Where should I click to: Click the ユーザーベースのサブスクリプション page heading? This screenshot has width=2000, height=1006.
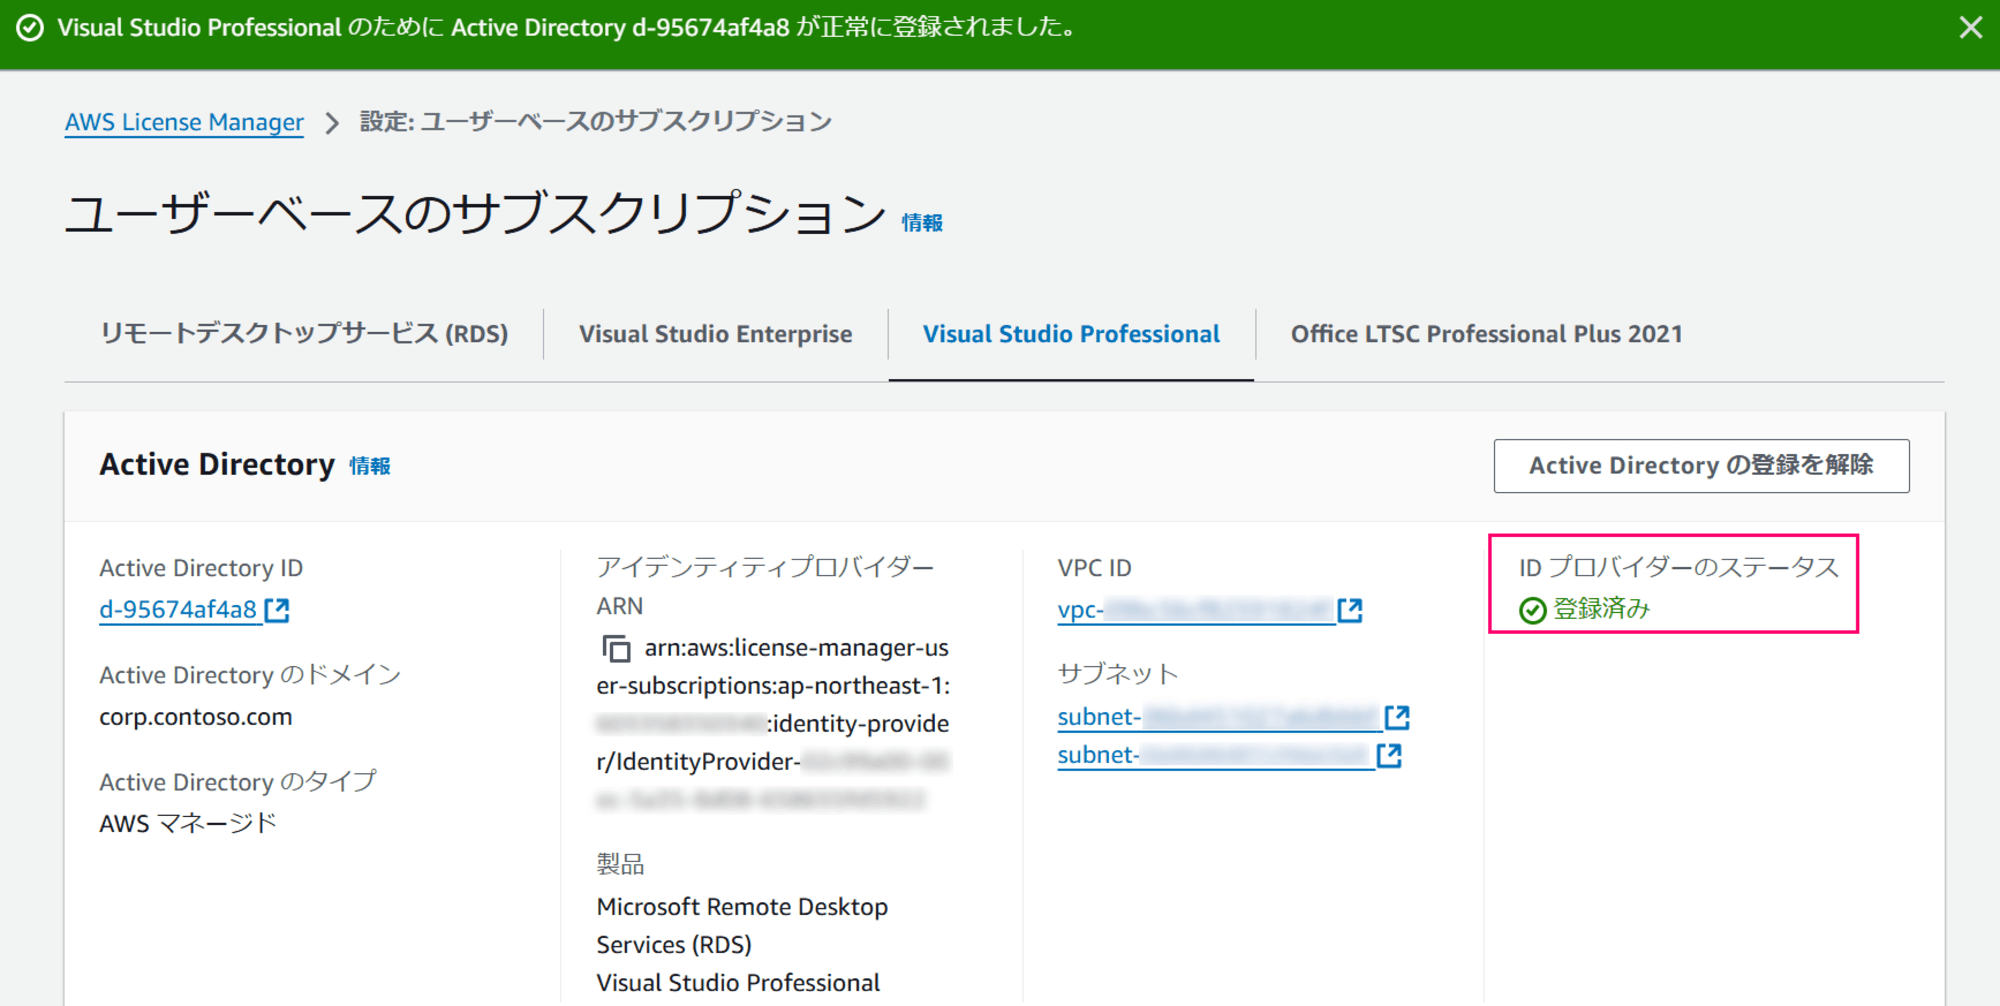[x=476, y=214]
